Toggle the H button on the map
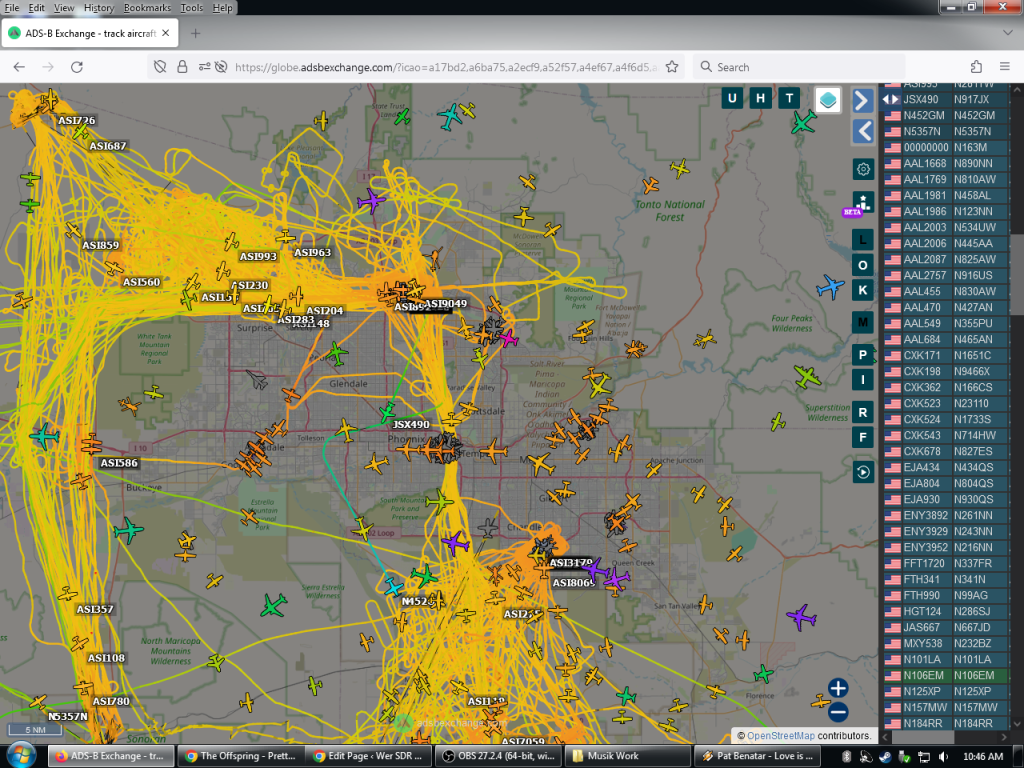Viewport: 1024px width, 768px height. [x=760, y=99]
